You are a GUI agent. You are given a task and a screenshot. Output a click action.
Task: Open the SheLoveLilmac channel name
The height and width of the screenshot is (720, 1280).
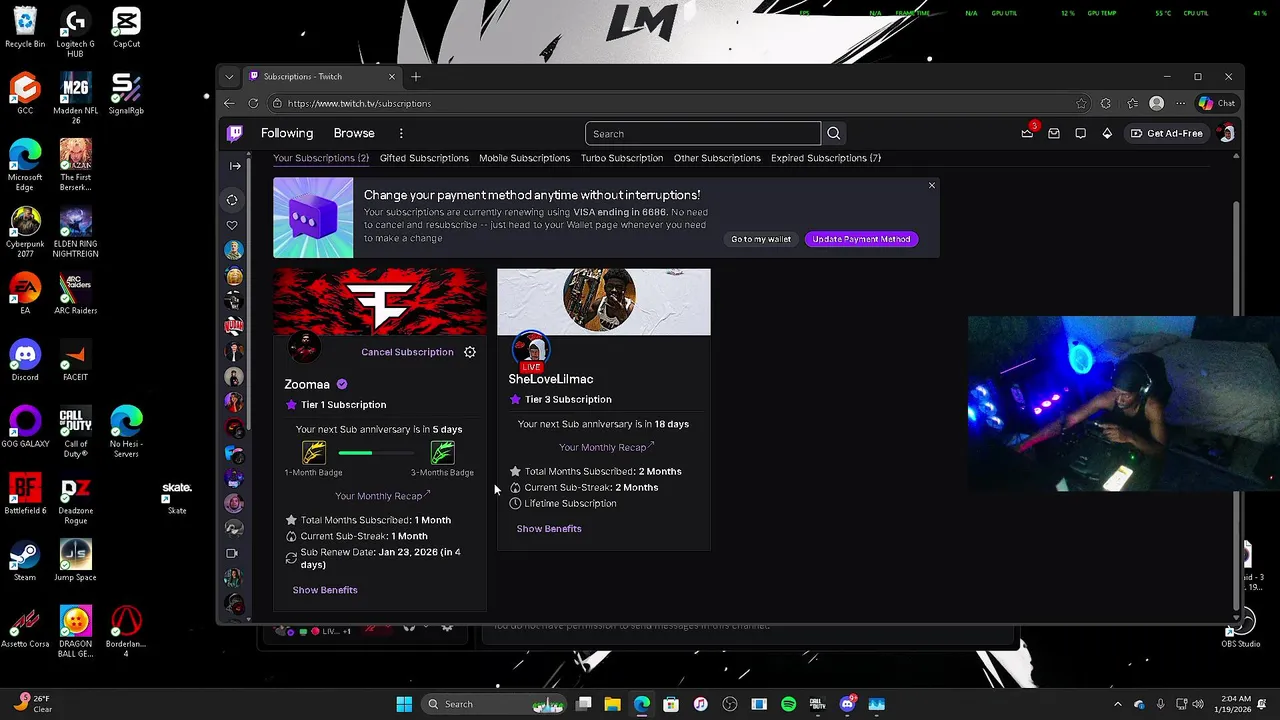(551, 379)
